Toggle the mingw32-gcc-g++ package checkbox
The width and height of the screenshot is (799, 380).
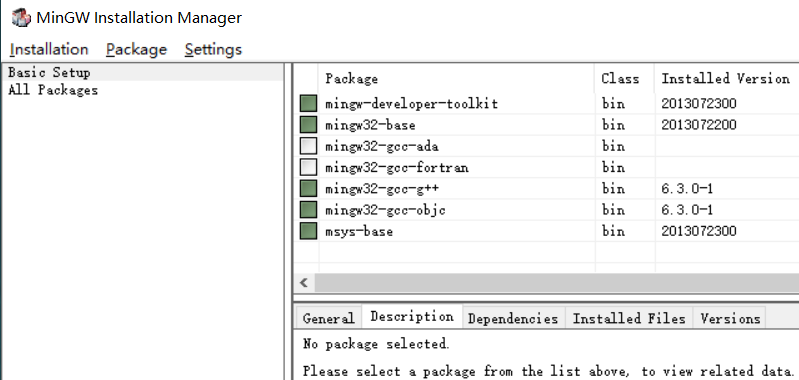(308, 189)
